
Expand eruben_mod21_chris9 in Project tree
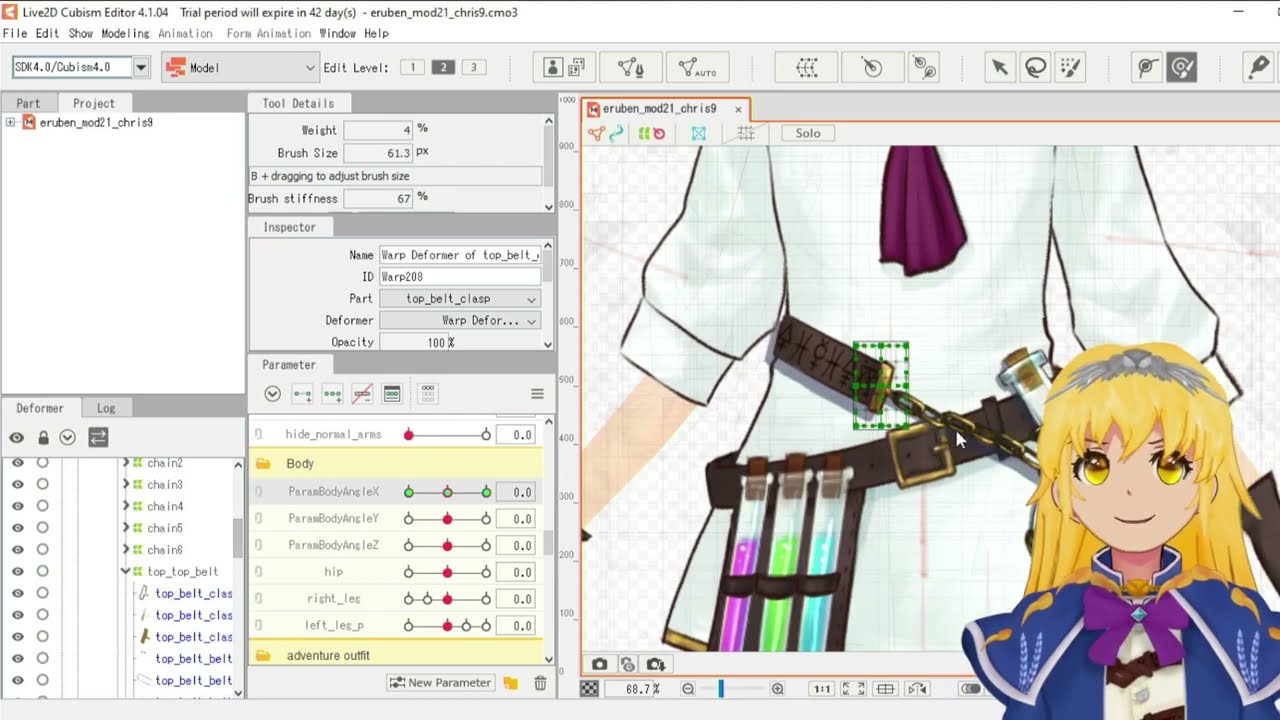[10, 122]
